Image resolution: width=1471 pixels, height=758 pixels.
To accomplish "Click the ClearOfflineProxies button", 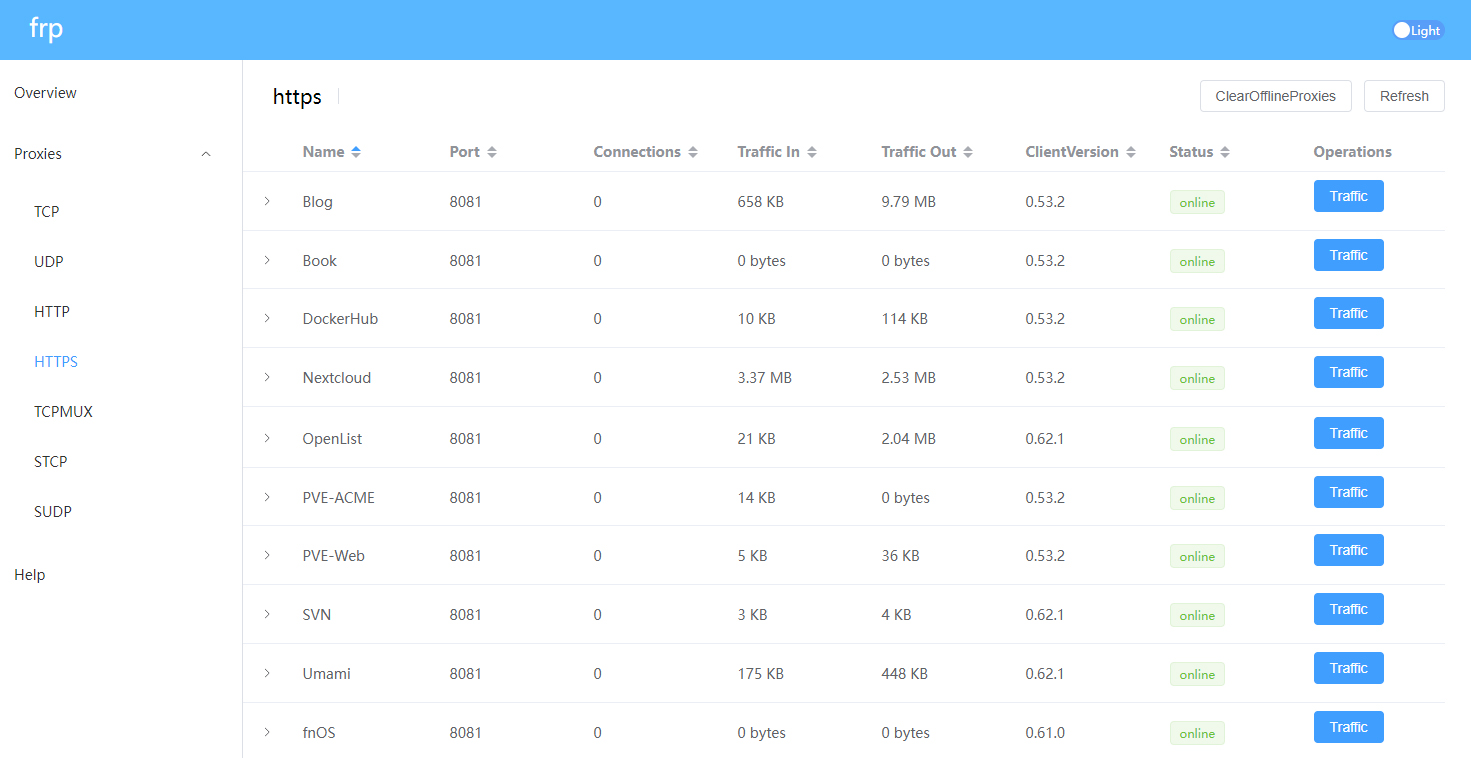I will pos(1275,96).
